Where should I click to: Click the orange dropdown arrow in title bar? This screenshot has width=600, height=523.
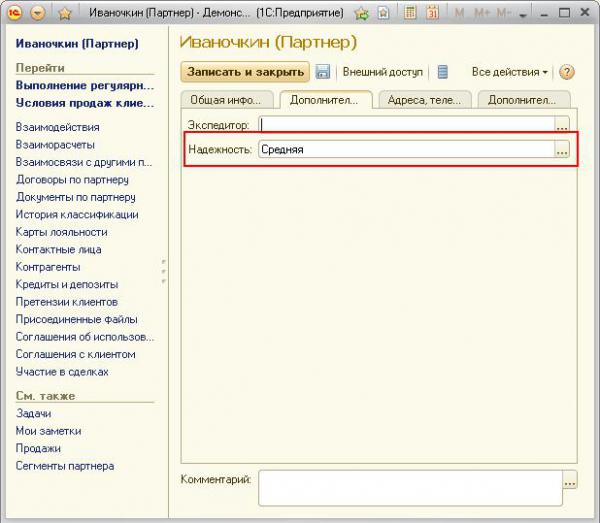point(39,13)
